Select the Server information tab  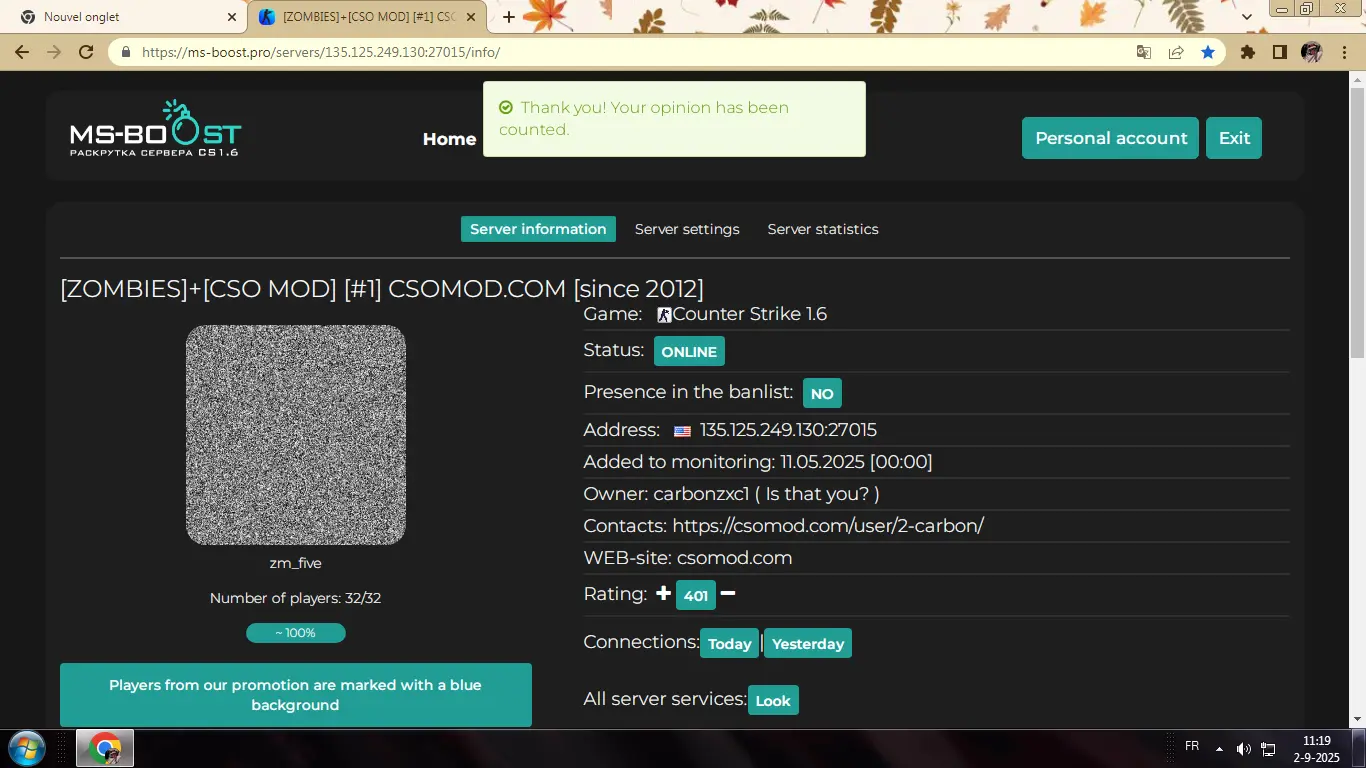(538, 229)
